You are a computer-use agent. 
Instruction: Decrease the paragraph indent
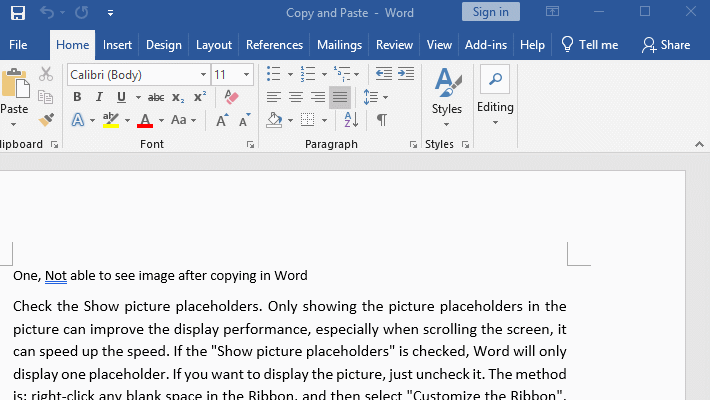coord(384,74)
